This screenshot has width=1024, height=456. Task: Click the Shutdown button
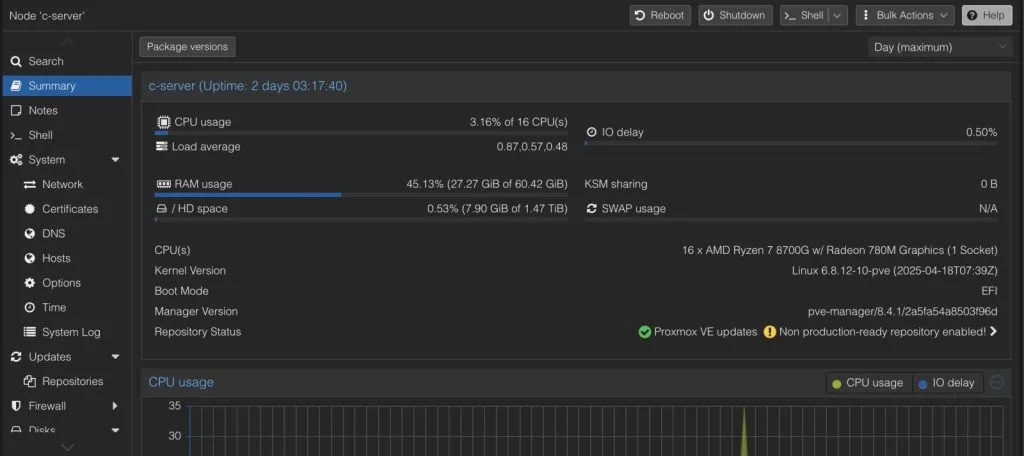click(735, 16)
